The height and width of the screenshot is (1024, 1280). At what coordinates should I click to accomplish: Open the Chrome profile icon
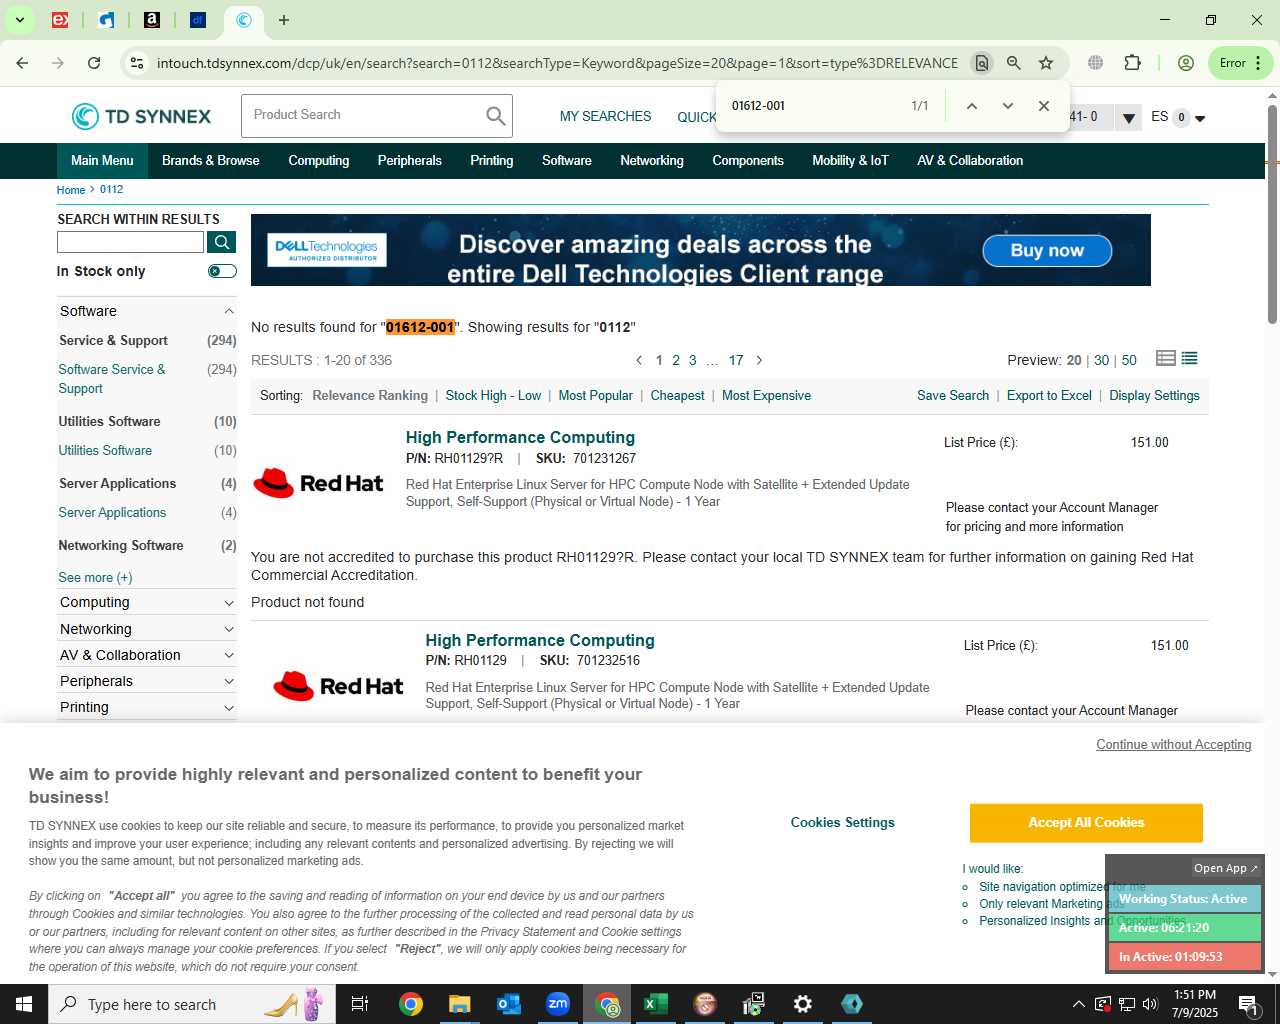click(x=1186, y=63)
